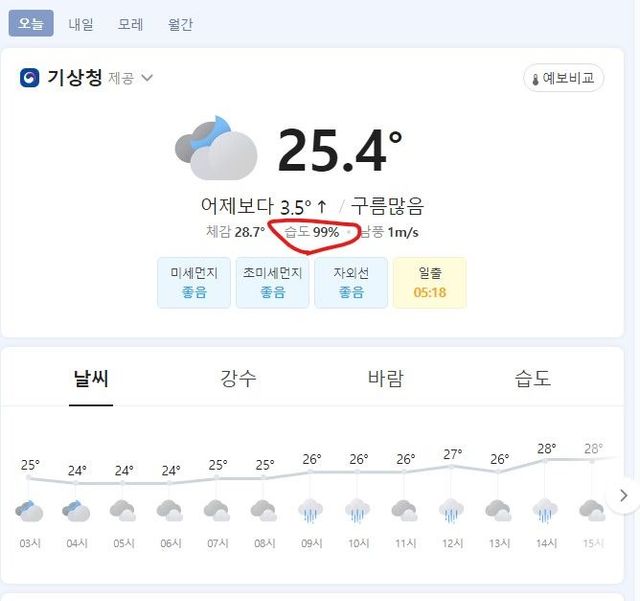The width and height of the screenshot is (640, 601).
Task: Select the 오늘 tab
Action: pos(31,23)
